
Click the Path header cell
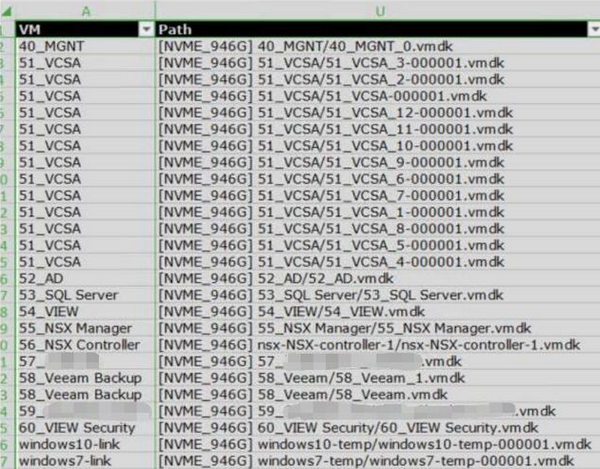pyautogui.click(x=378, y=29)
